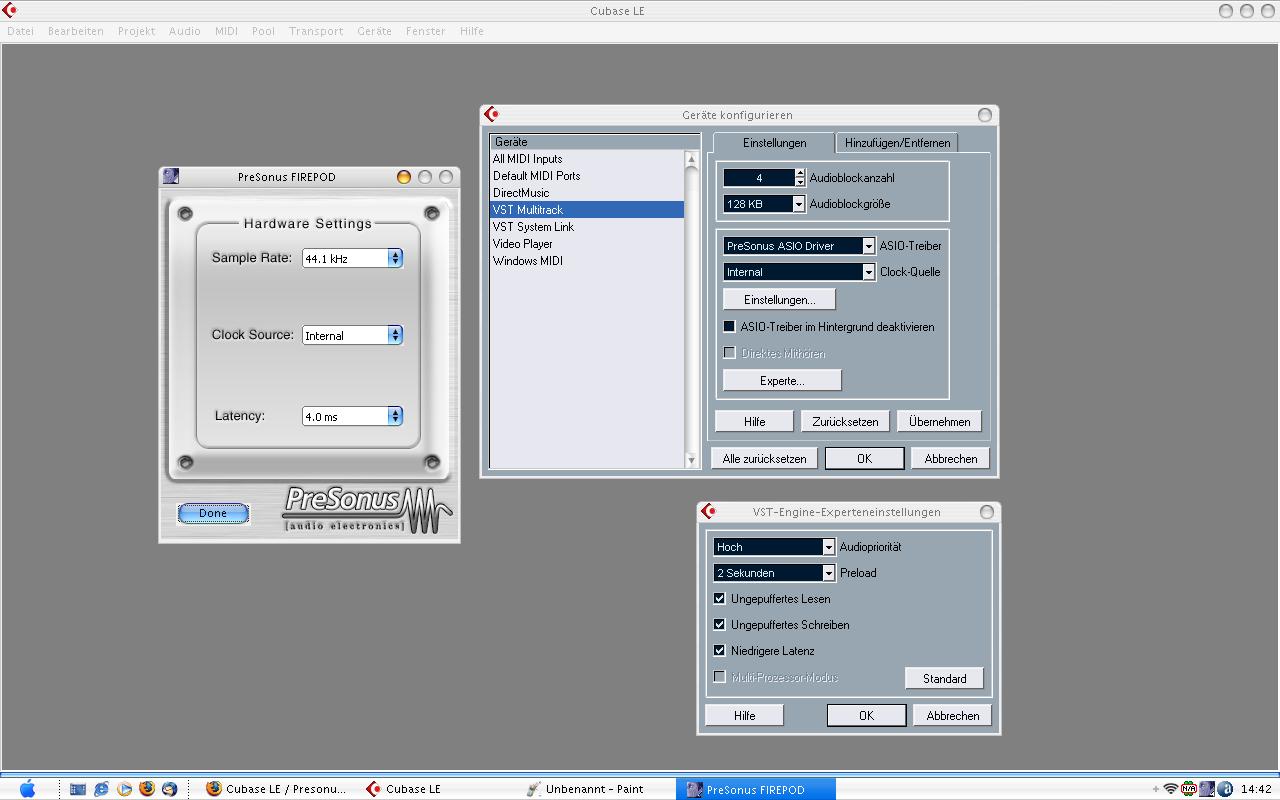The height and width of the screenshot is (800, 1280).
Task: Switch to Firefox 'Cubase LE / Presonu...' taskbar item
Action: [x=275, y=789]
